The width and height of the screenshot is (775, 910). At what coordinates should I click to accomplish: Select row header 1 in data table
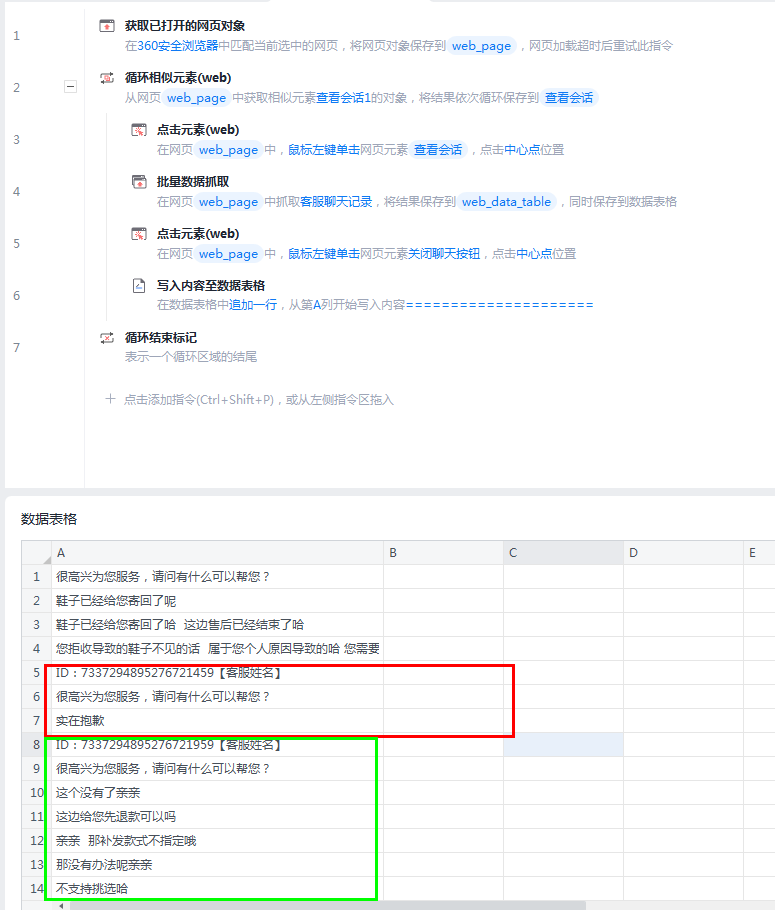37,577
